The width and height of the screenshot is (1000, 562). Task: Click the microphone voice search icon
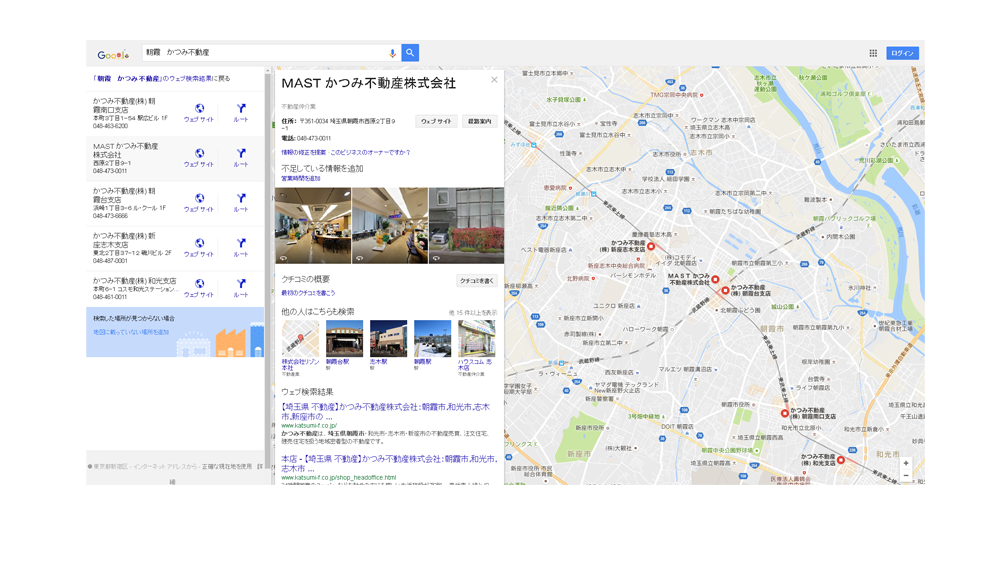[x=392, y=53]
